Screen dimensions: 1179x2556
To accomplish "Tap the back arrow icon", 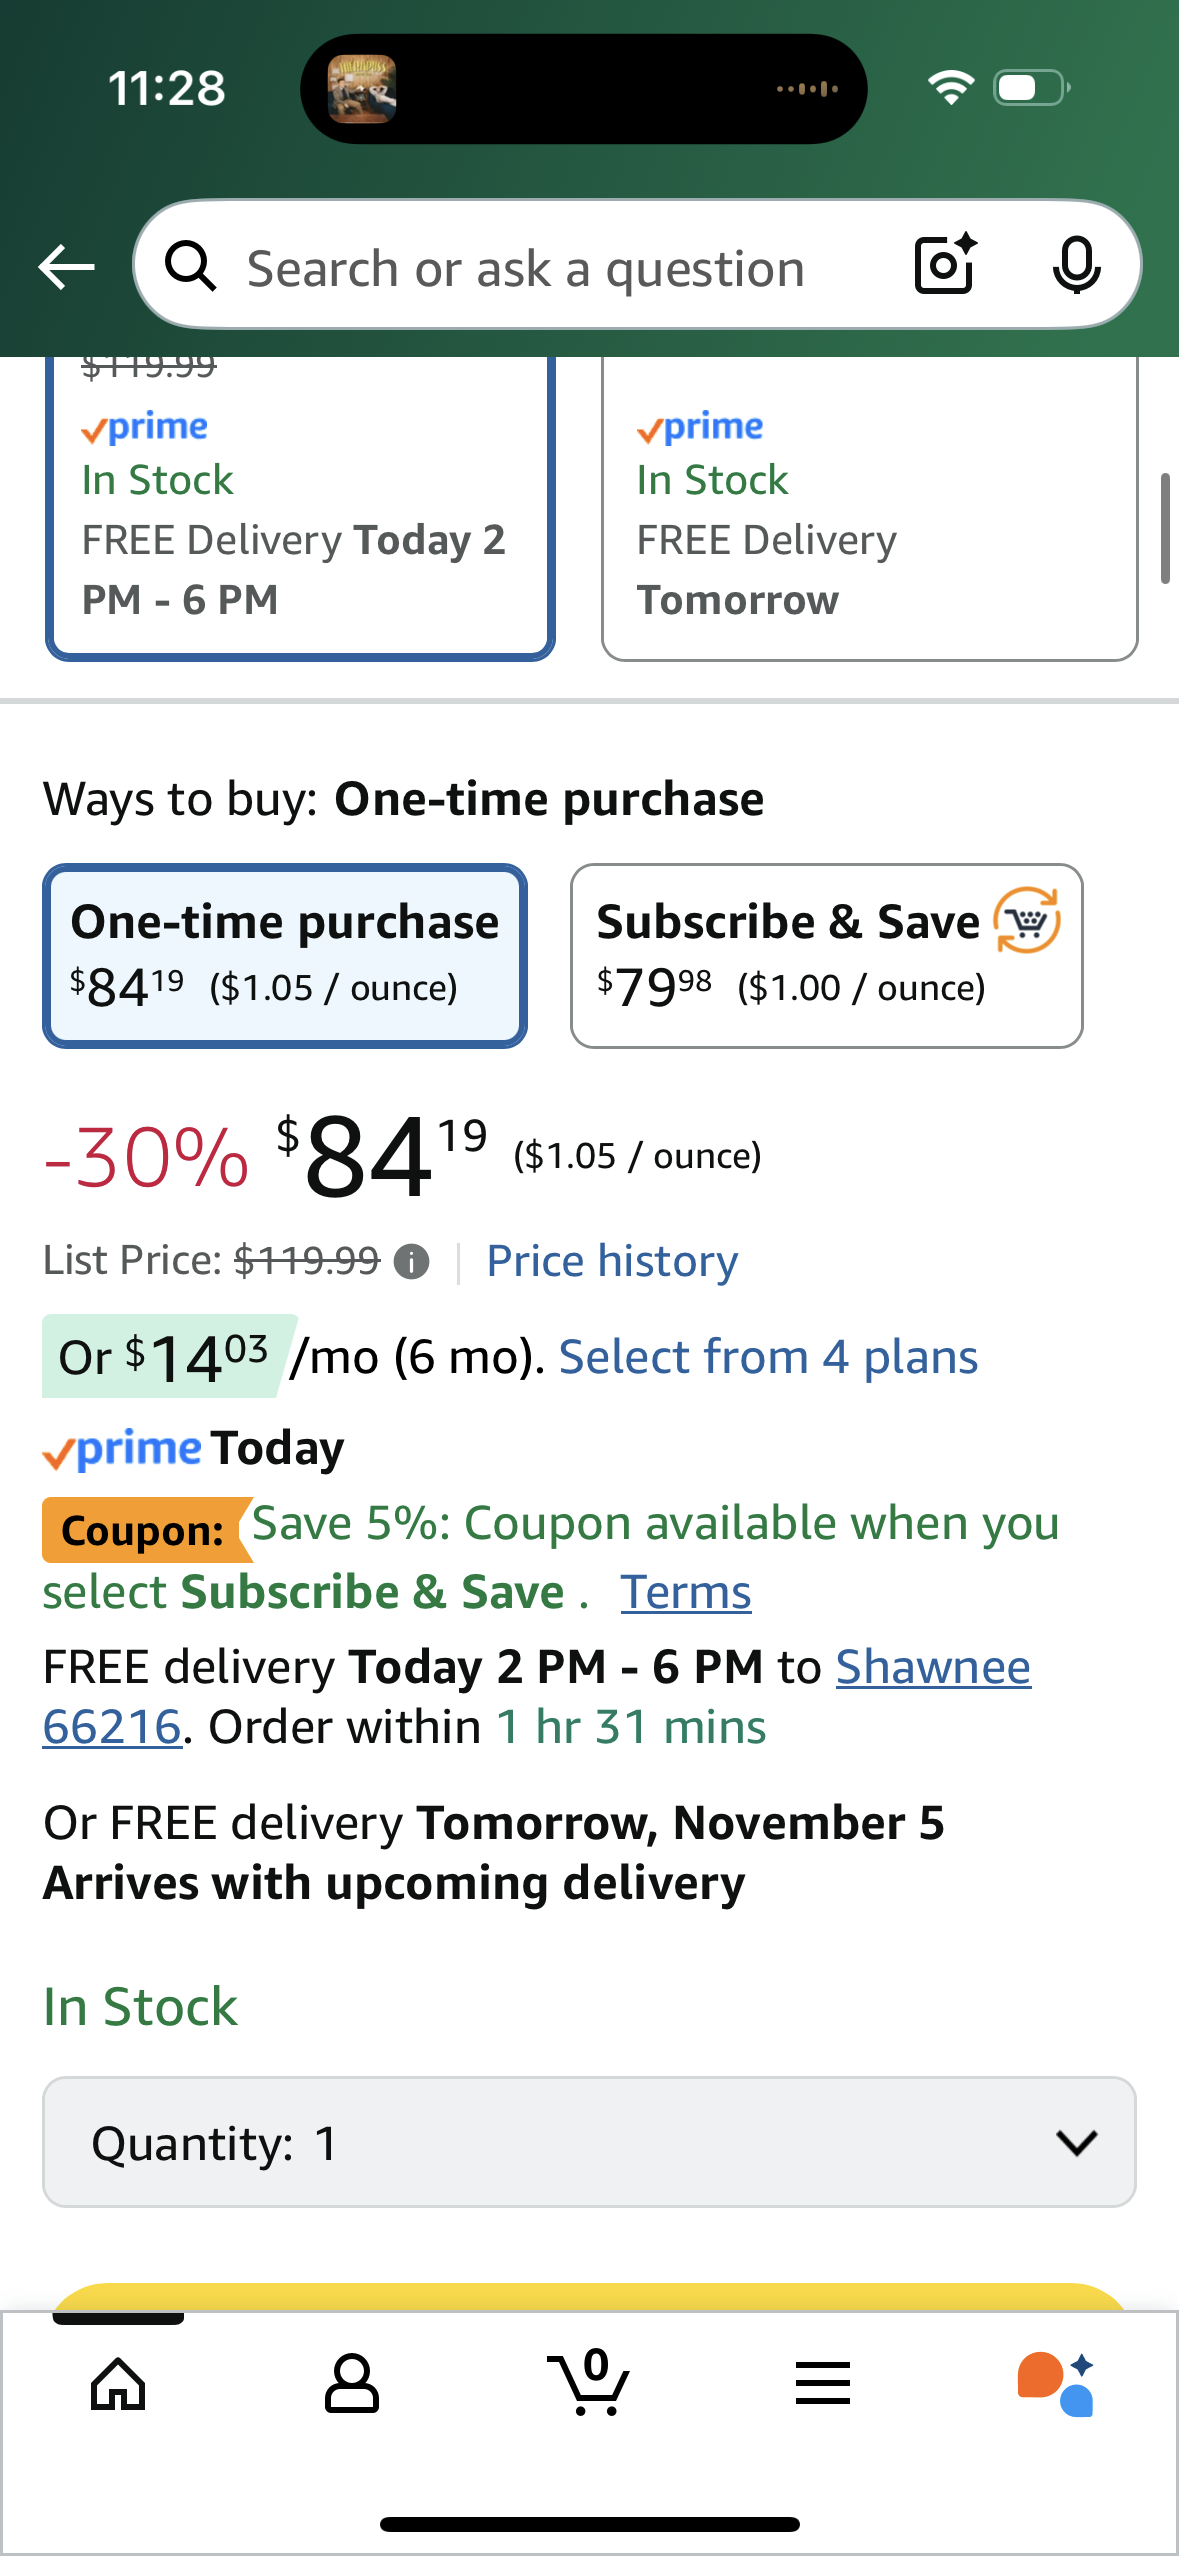I will click(x=66, y=267).
